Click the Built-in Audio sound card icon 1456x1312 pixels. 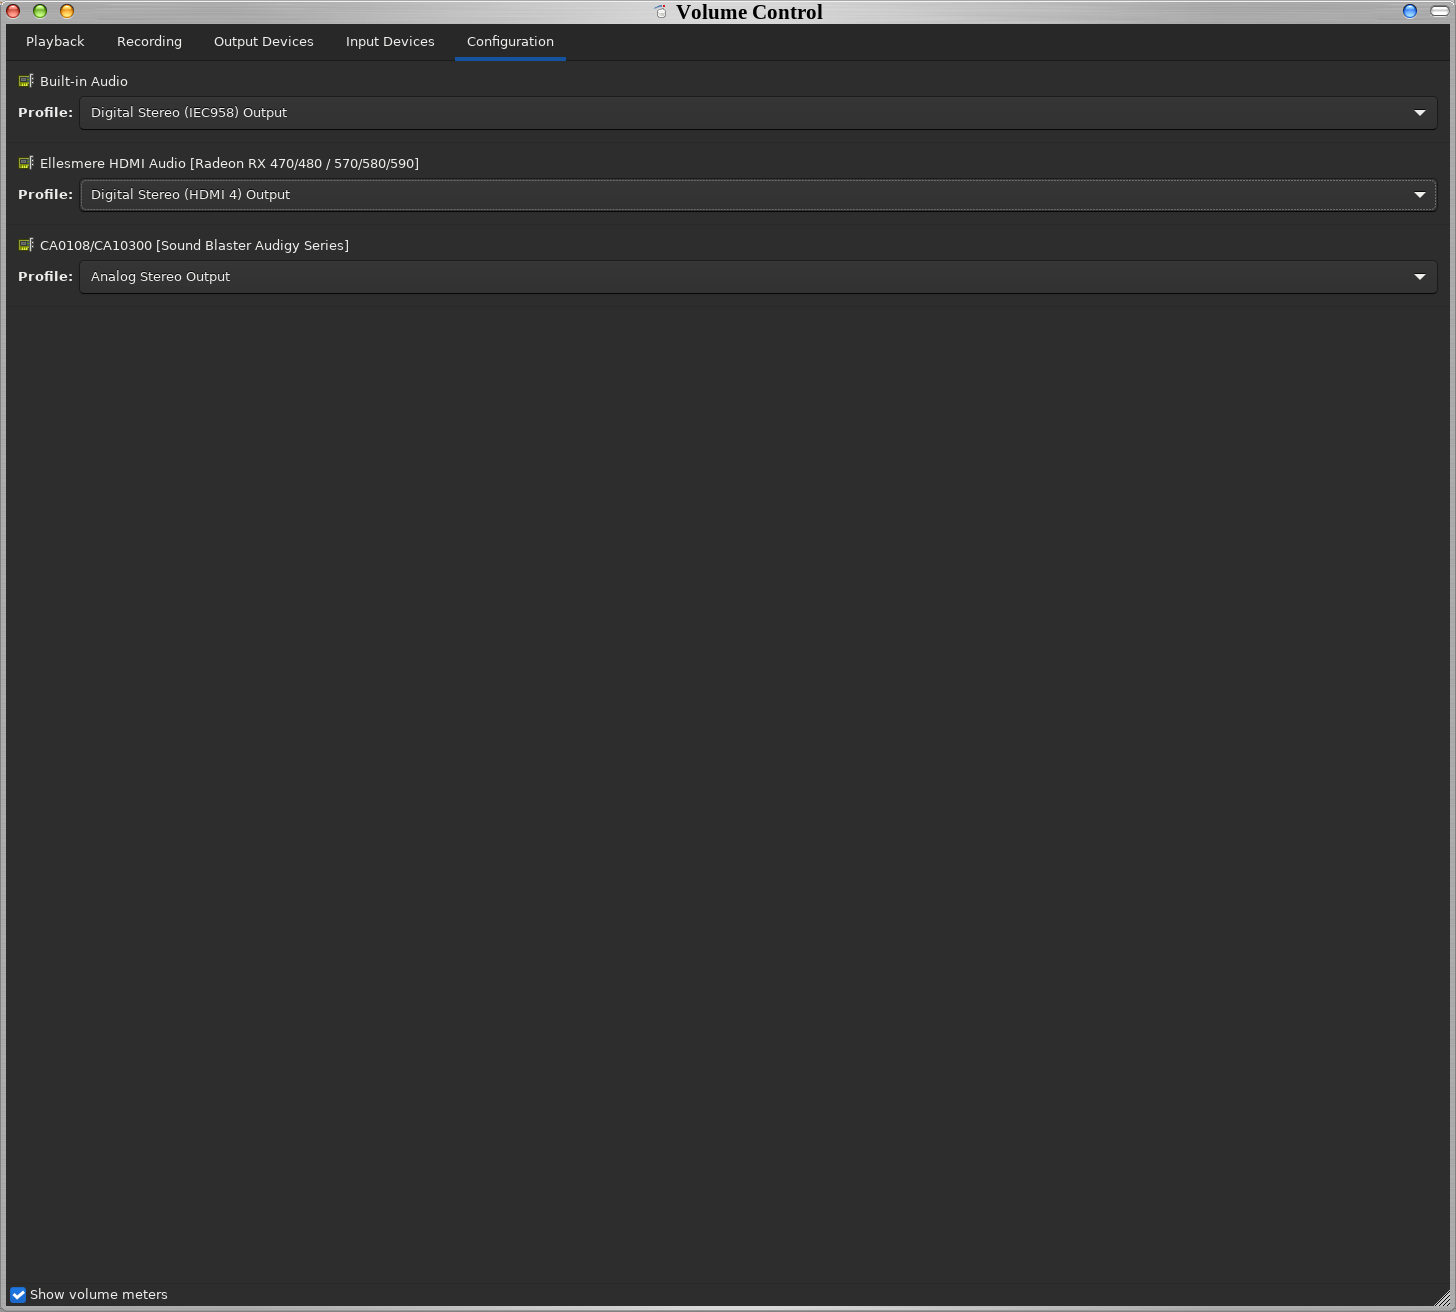26,81
